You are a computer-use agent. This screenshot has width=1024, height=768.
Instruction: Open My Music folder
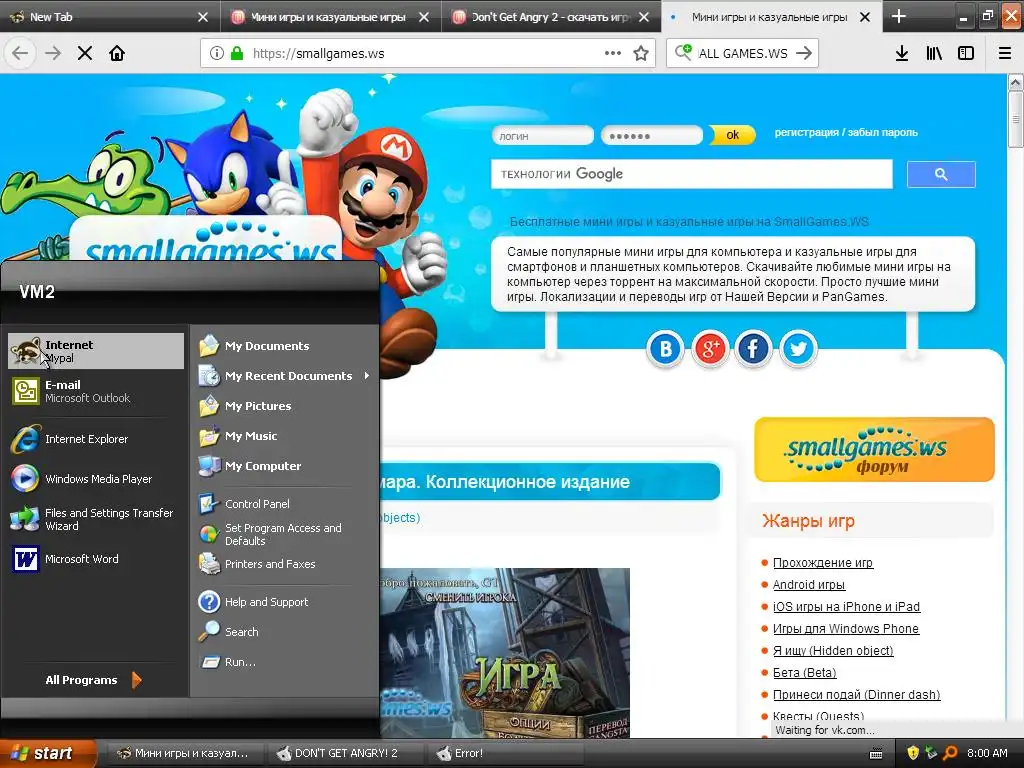tap(285, 436)
